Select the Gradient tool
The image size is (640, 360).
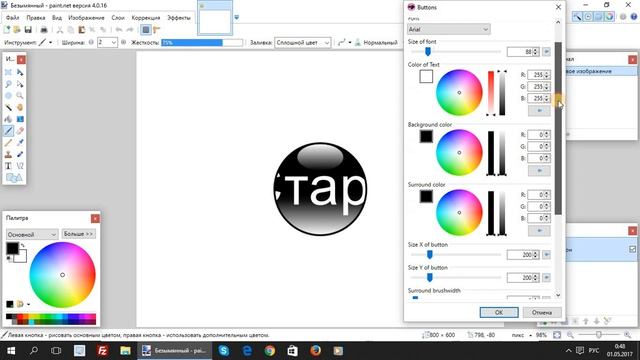pos(20,119)
